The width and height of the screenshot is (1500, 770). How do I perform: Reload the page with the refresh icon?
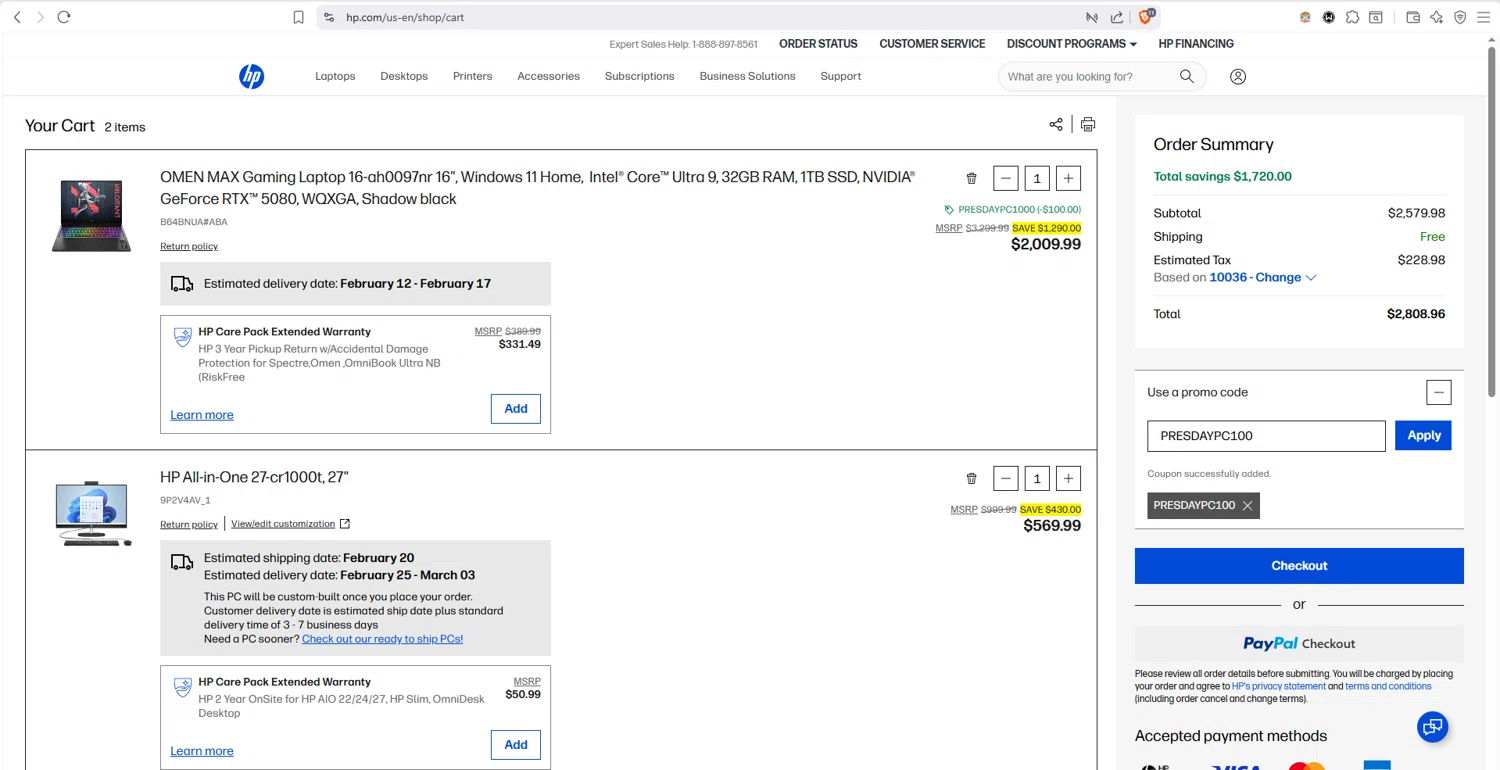point(64,17)
